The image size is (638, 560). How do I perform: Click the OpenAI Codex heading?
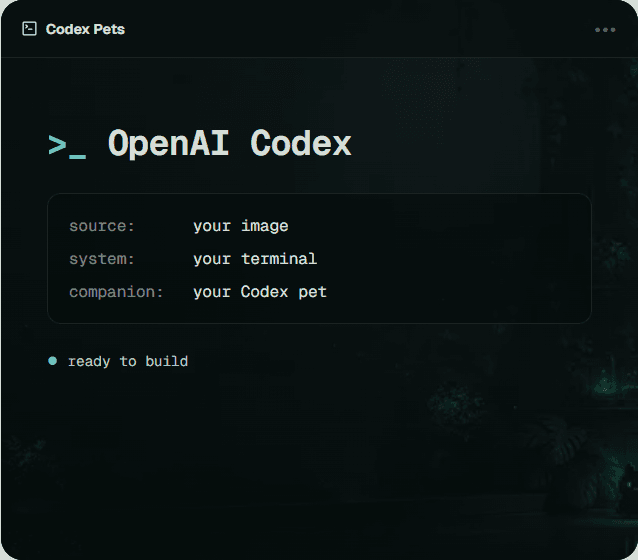coord(229,143)
